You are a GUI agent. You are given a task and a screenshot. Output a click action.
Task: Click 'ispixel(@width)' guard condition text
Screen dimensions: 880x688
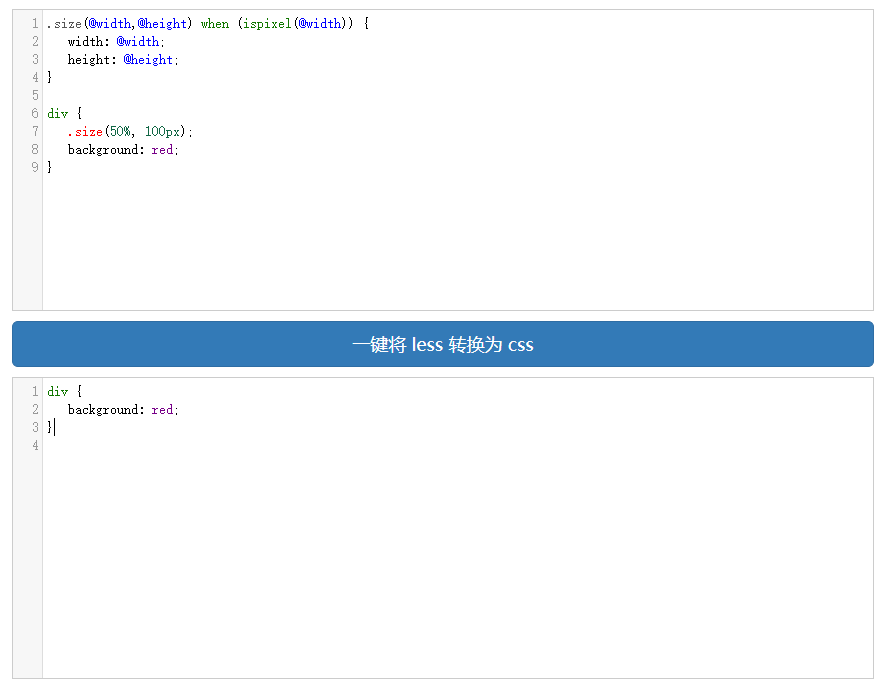295,24
